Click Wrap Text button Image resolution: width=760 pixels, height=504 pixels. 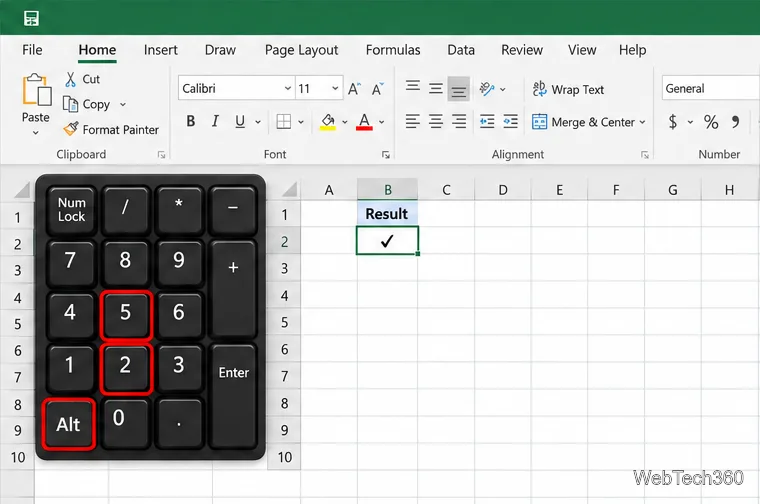pos(568,90)
